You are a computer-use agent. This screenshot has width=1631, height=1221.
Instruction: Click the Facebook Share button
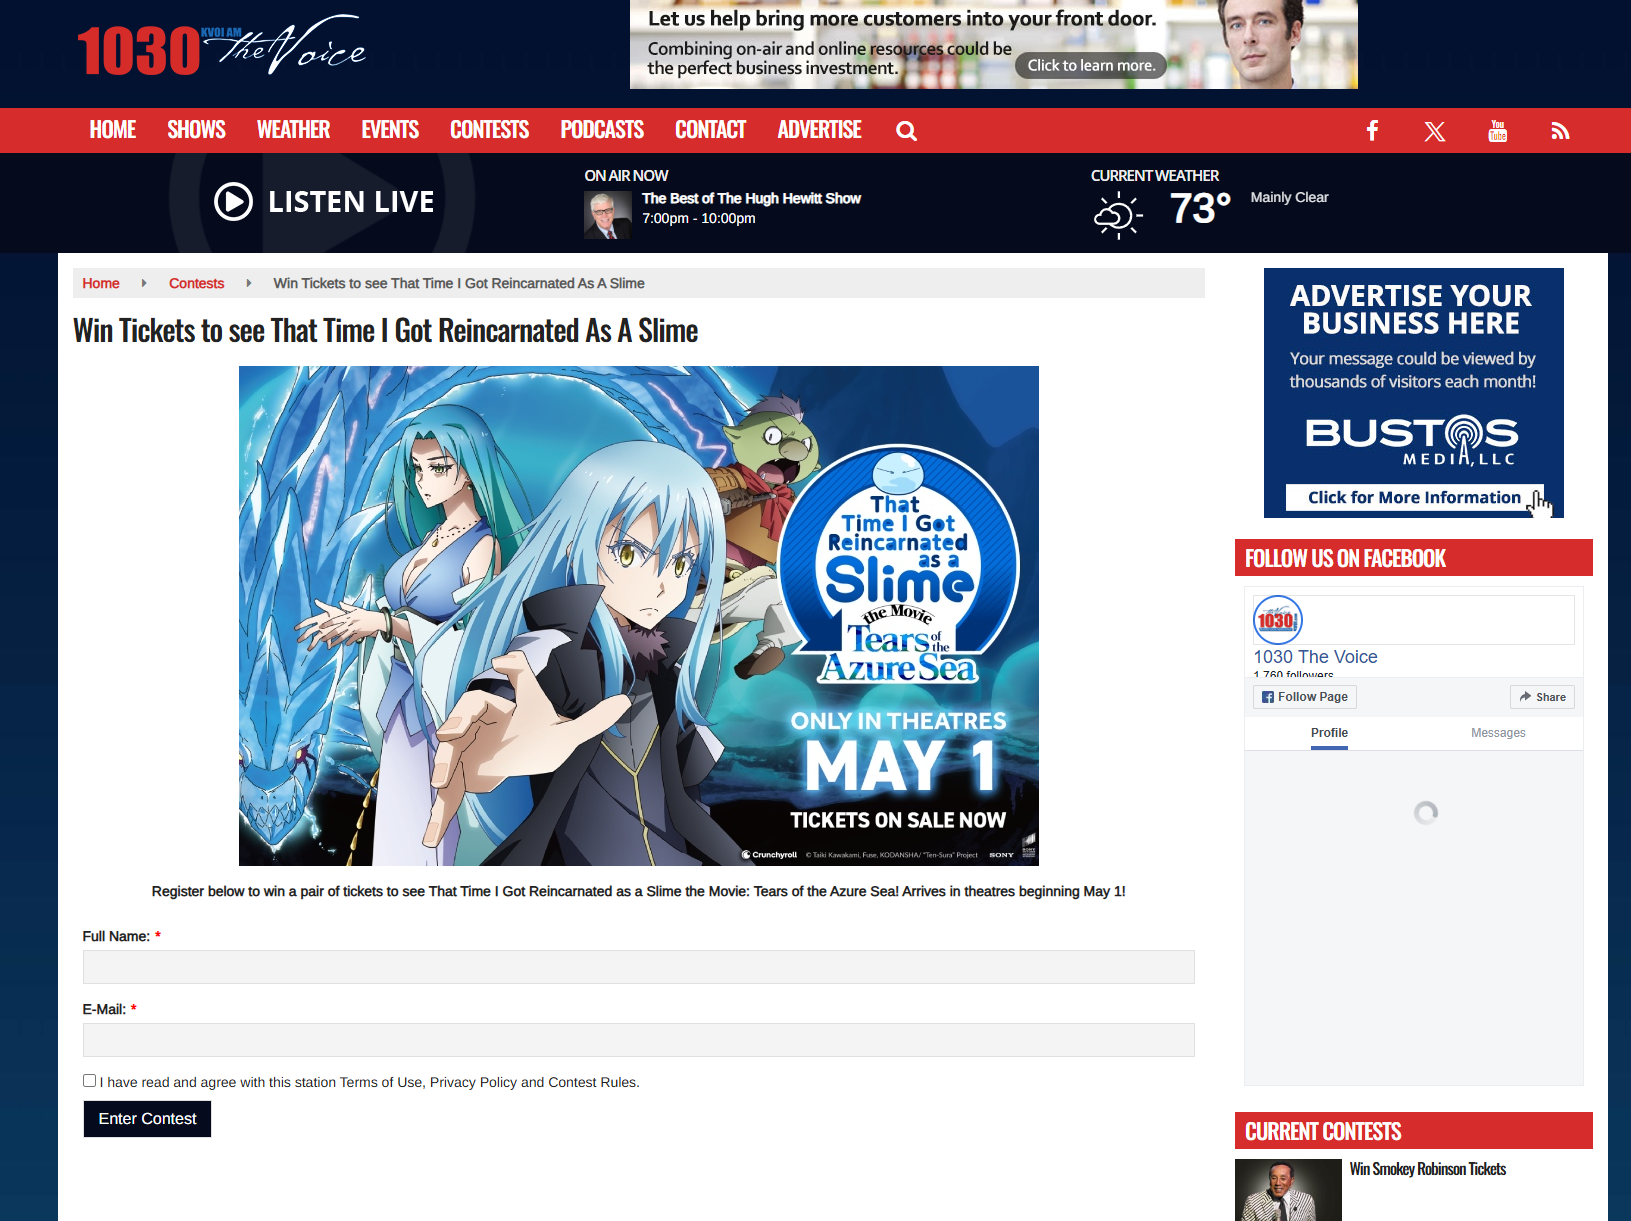[1542, 697]
